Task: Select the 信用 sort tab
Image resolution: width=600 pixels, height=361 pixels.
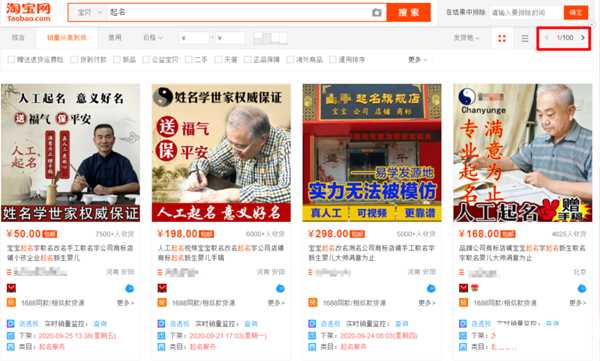Action: pyautogui.click(x=115, y=37)
